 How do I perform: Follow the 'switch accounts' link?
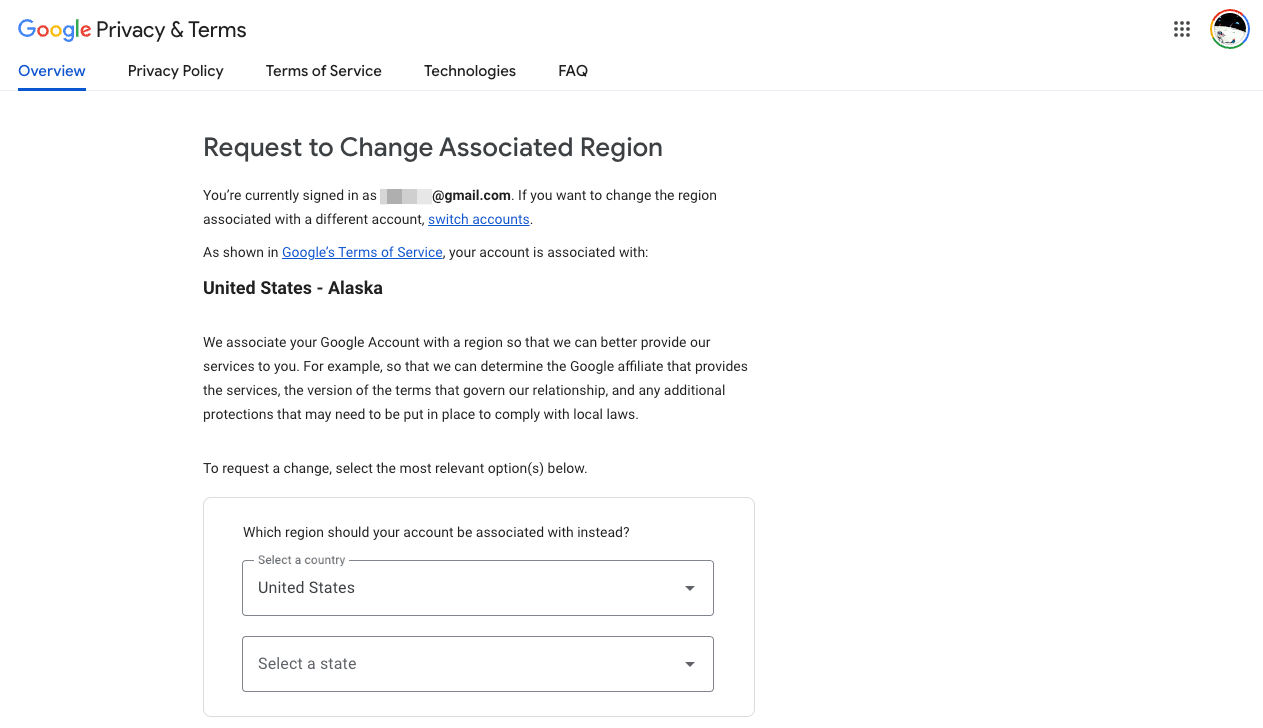[x=479, y=220]
